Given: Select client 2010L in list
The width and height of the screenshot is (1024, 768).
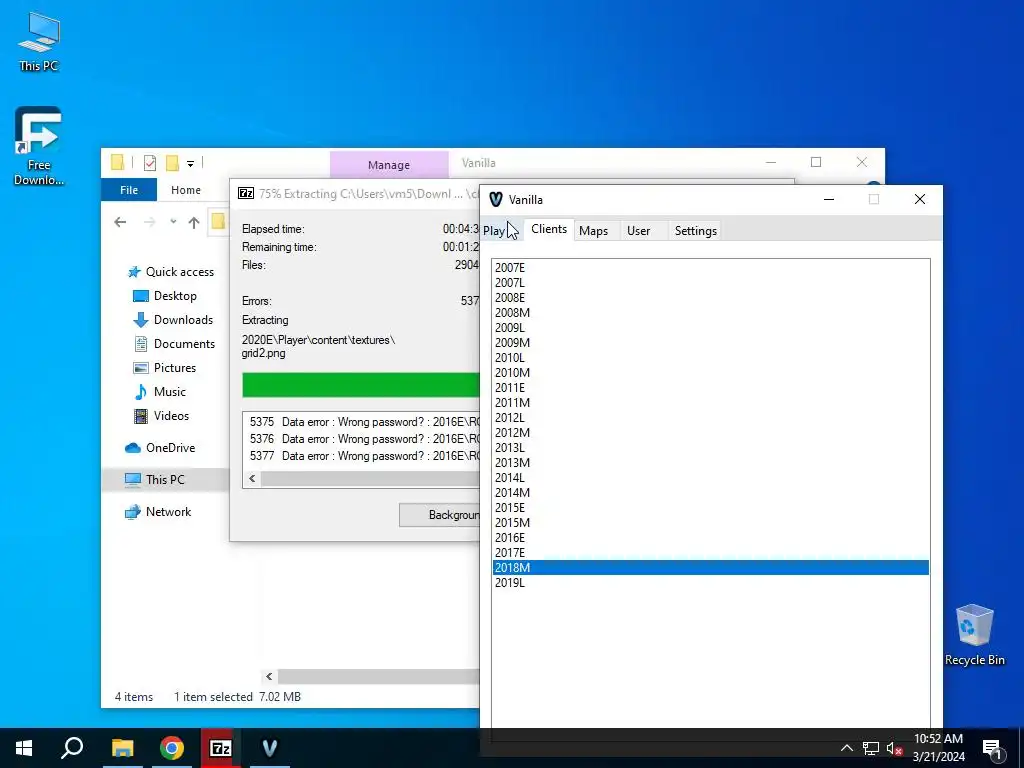Looking at the screenshot, I should [x=711, y=358].
